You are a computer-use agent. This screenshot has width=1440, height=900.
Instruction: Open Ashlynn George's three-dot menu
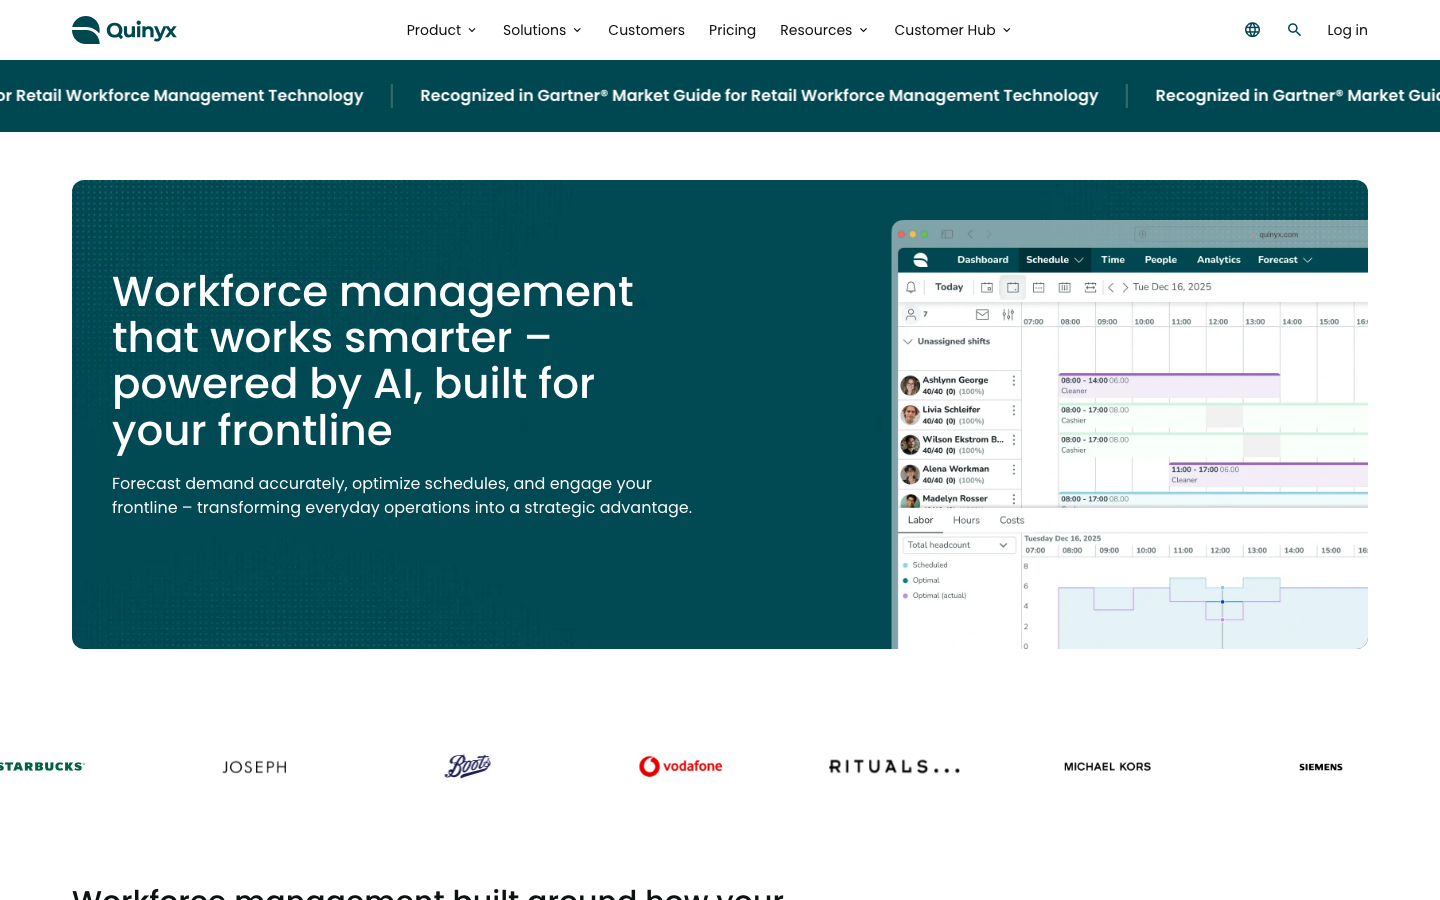point(1014,381)
